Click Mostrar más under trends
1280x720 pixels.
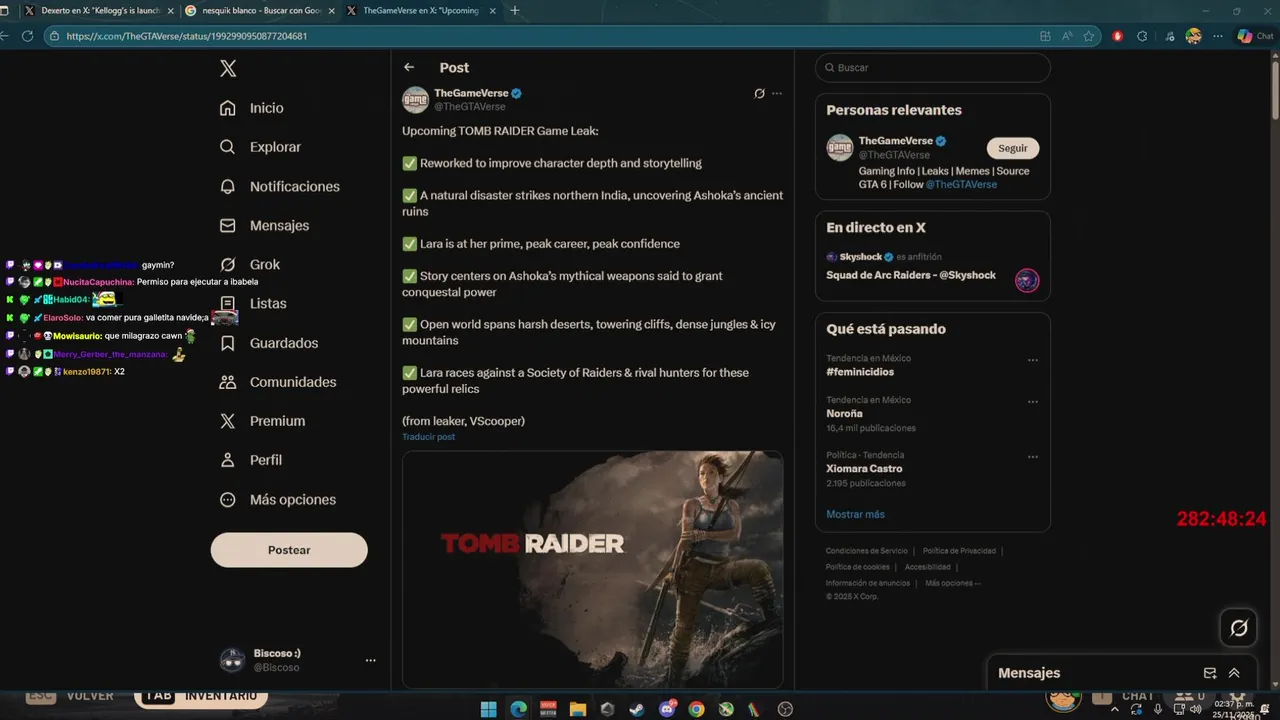855,514
